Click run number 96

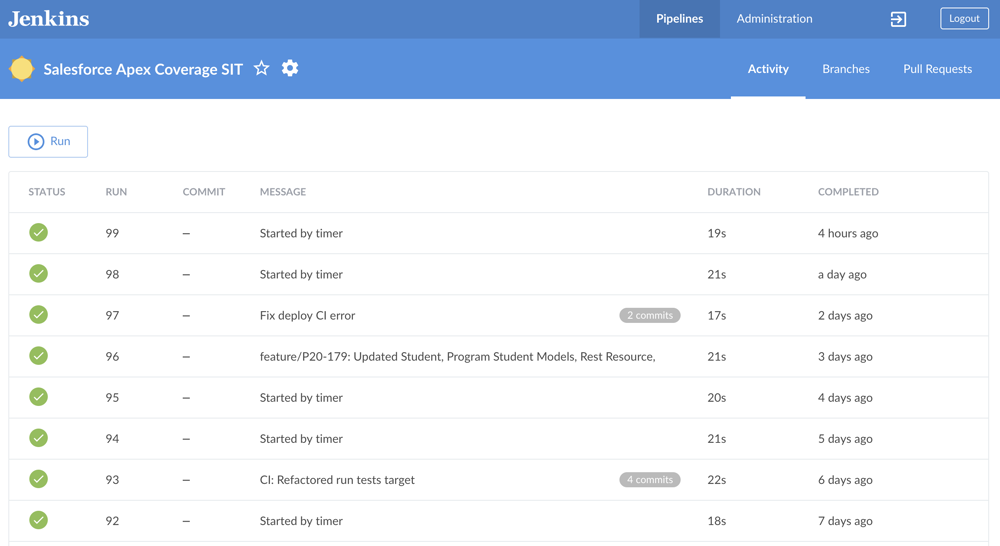tap(112, 357)
